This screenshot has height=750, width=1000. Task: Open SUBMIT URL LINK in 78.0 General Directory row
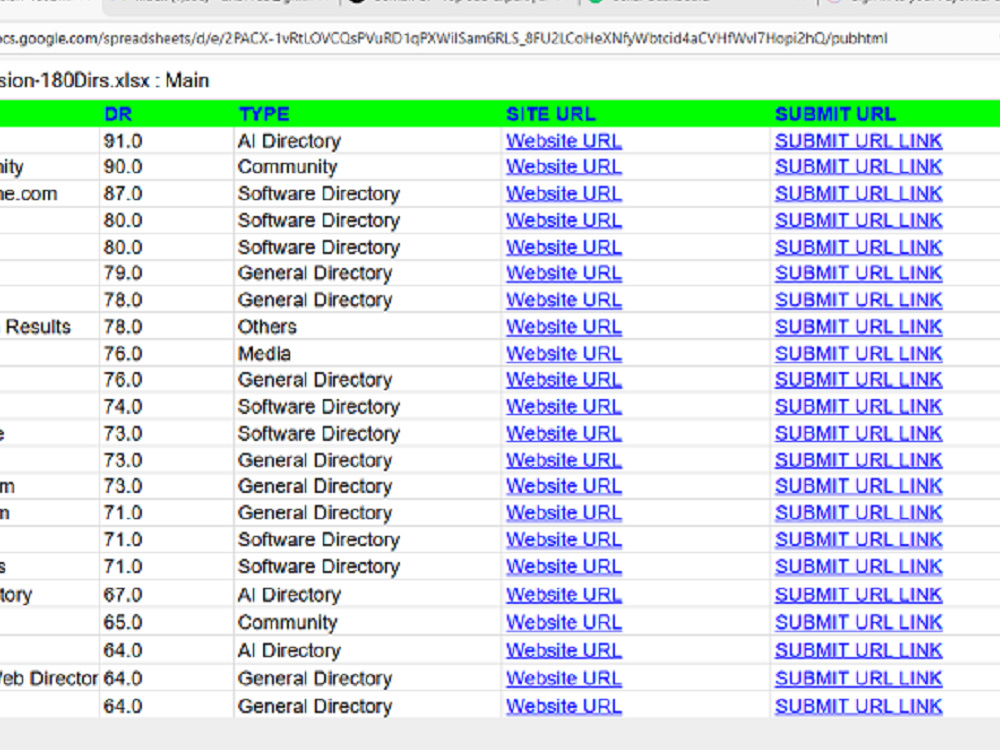pos(858,300)
